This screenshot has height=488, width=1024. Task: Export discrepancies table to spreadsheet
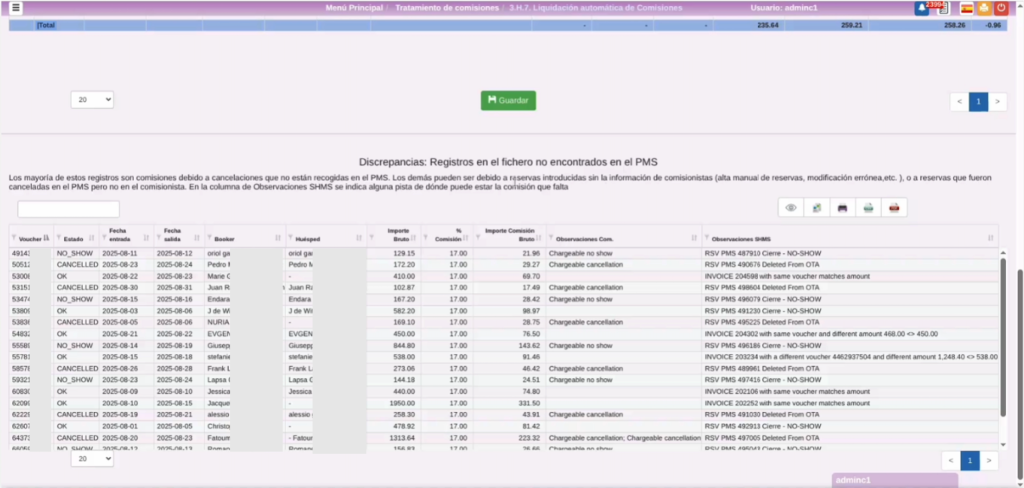click(x=817, y=208)
